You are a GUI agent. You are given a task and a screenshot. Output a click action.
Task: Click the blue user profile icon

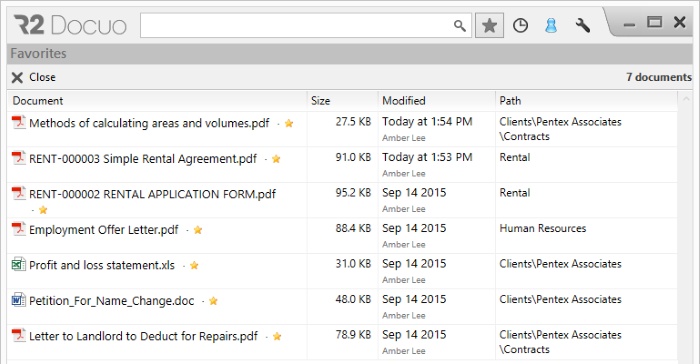tap(551, 25)
